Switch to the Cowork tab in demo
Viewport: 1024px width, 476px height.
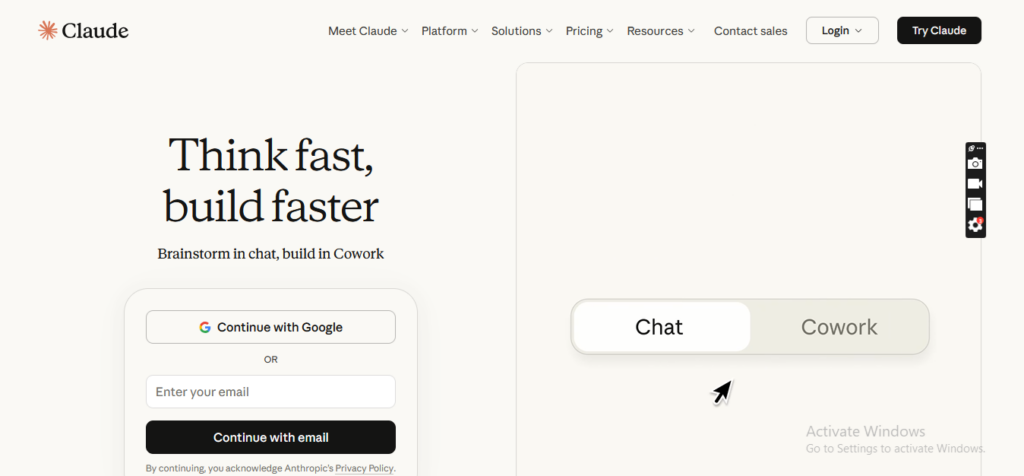tap(839, 326)
